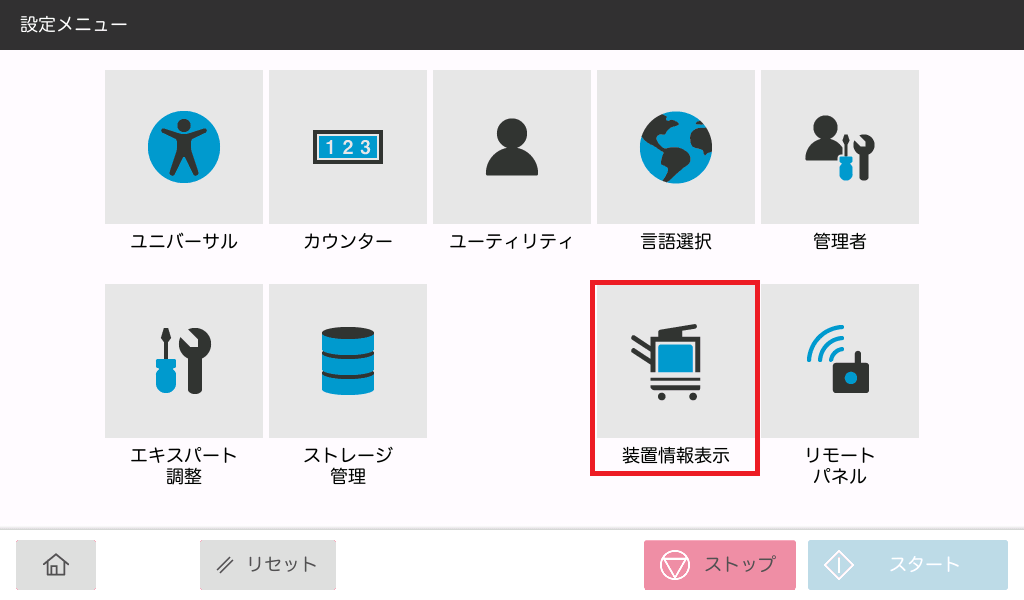Select the 言語選択 text label
1024x600 pixels.
pos(676,241)
